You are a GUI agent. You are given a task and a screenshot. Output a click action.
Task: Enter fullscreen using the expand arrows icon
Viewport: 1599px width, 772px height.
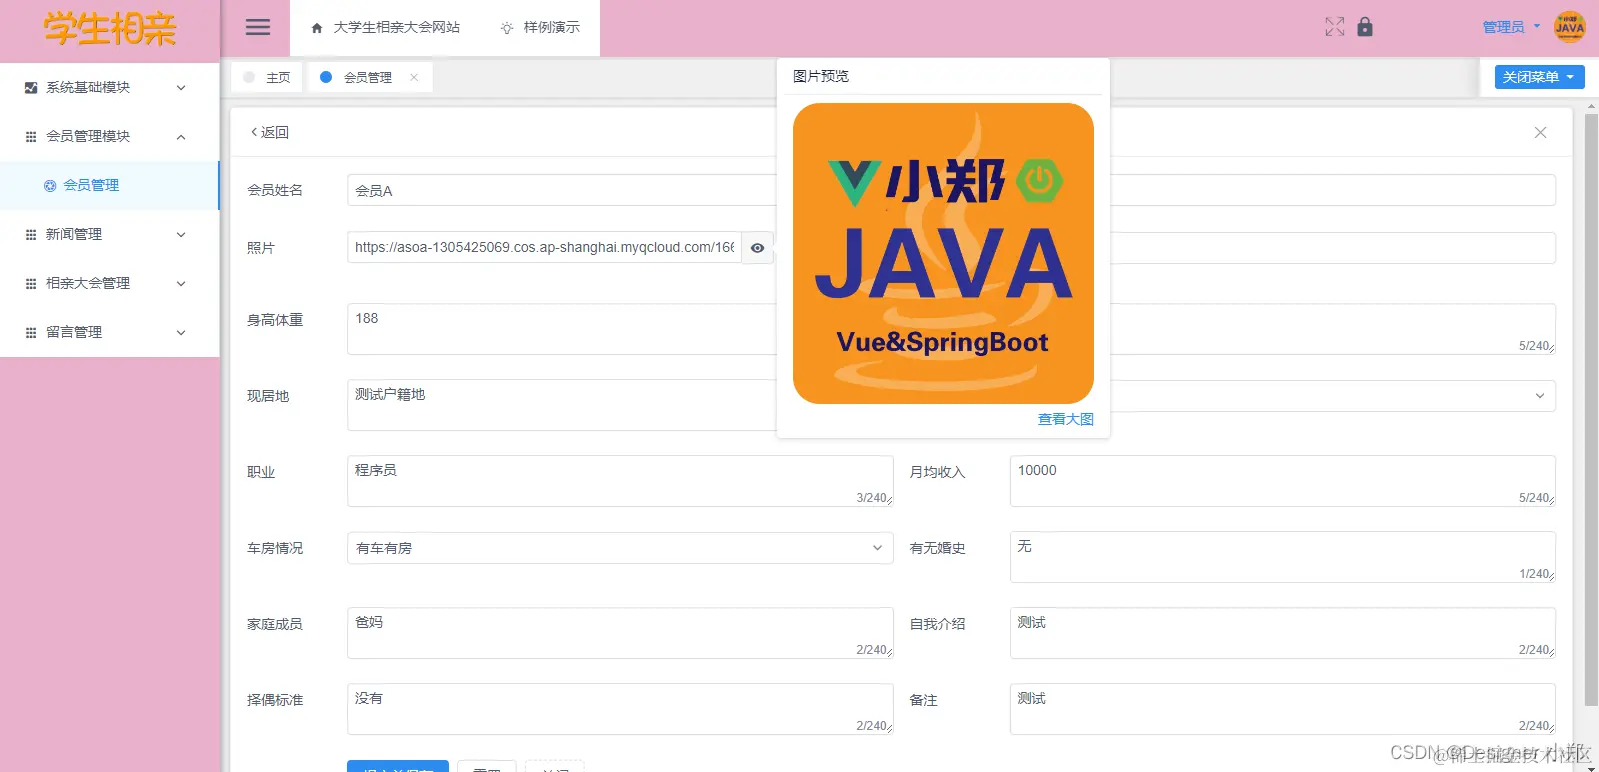pos(1335,27)
